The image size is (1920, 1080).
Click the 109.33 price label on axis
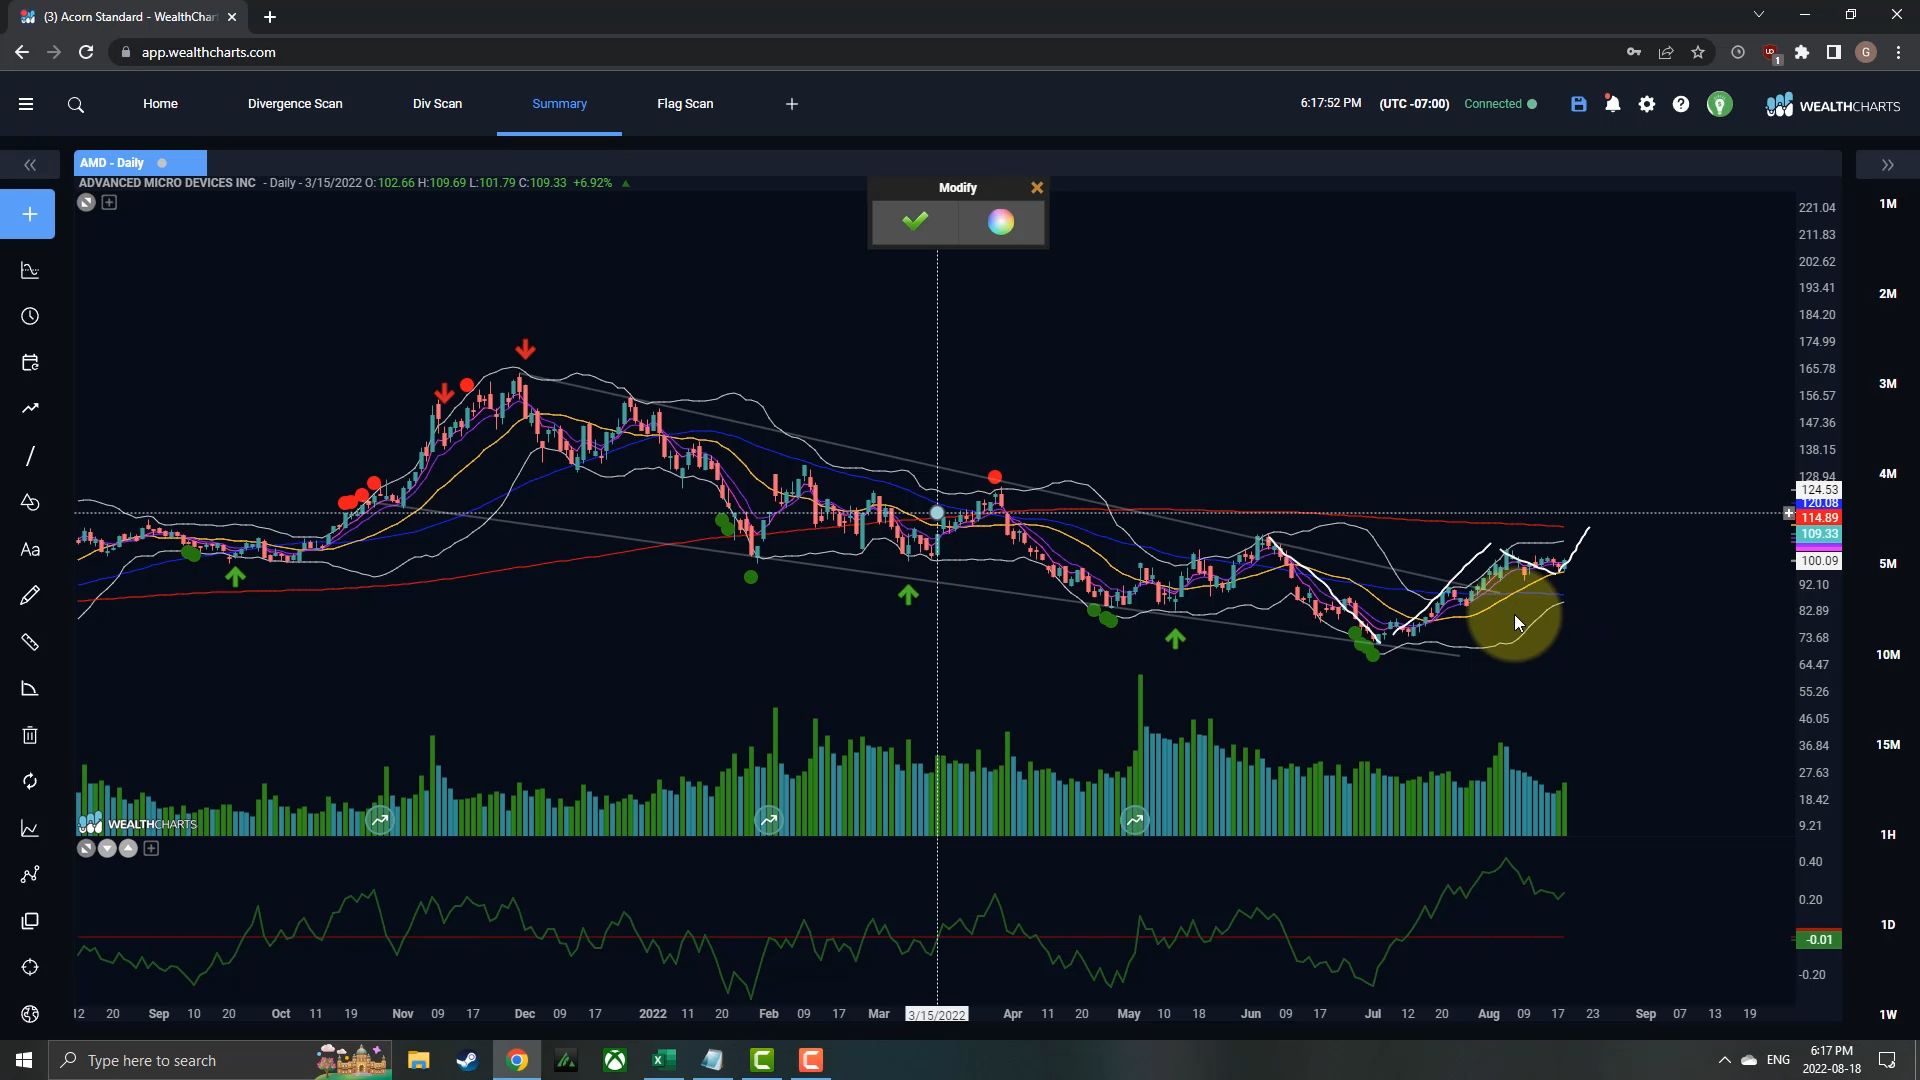[x=1819, y=534]
